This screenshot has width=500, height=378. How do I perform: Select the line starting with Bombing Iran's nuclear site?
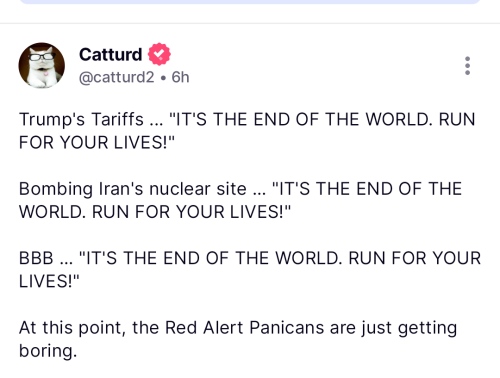[240, 189]
